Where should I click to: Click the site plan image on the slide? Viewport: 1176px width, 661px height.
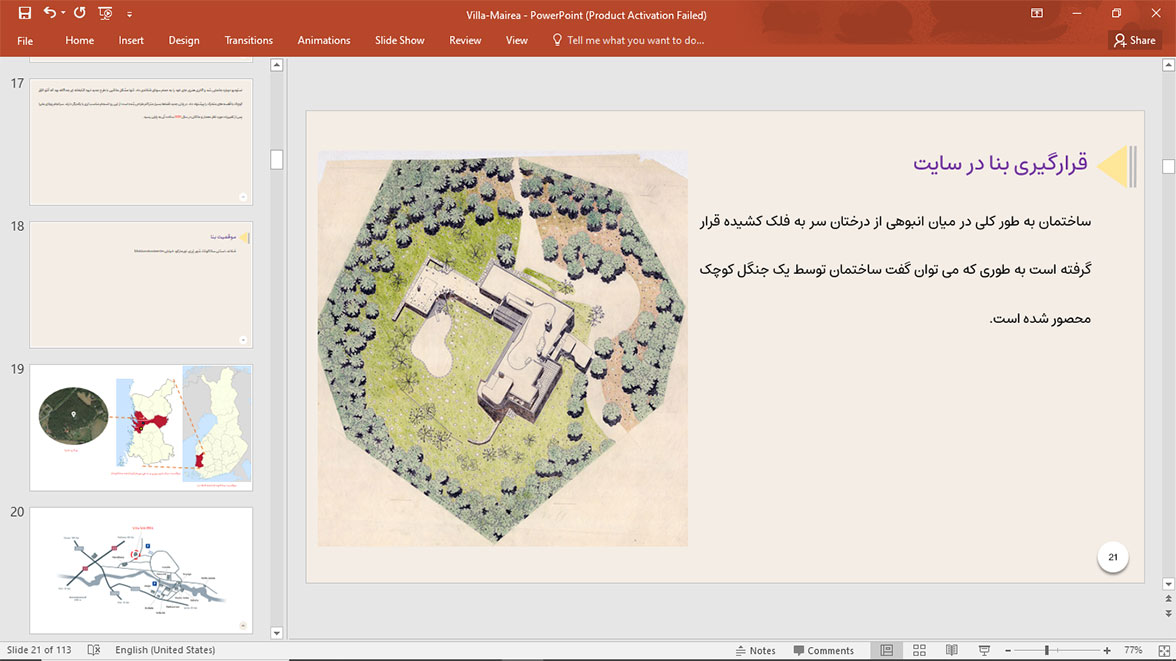[x=502, y=348]
